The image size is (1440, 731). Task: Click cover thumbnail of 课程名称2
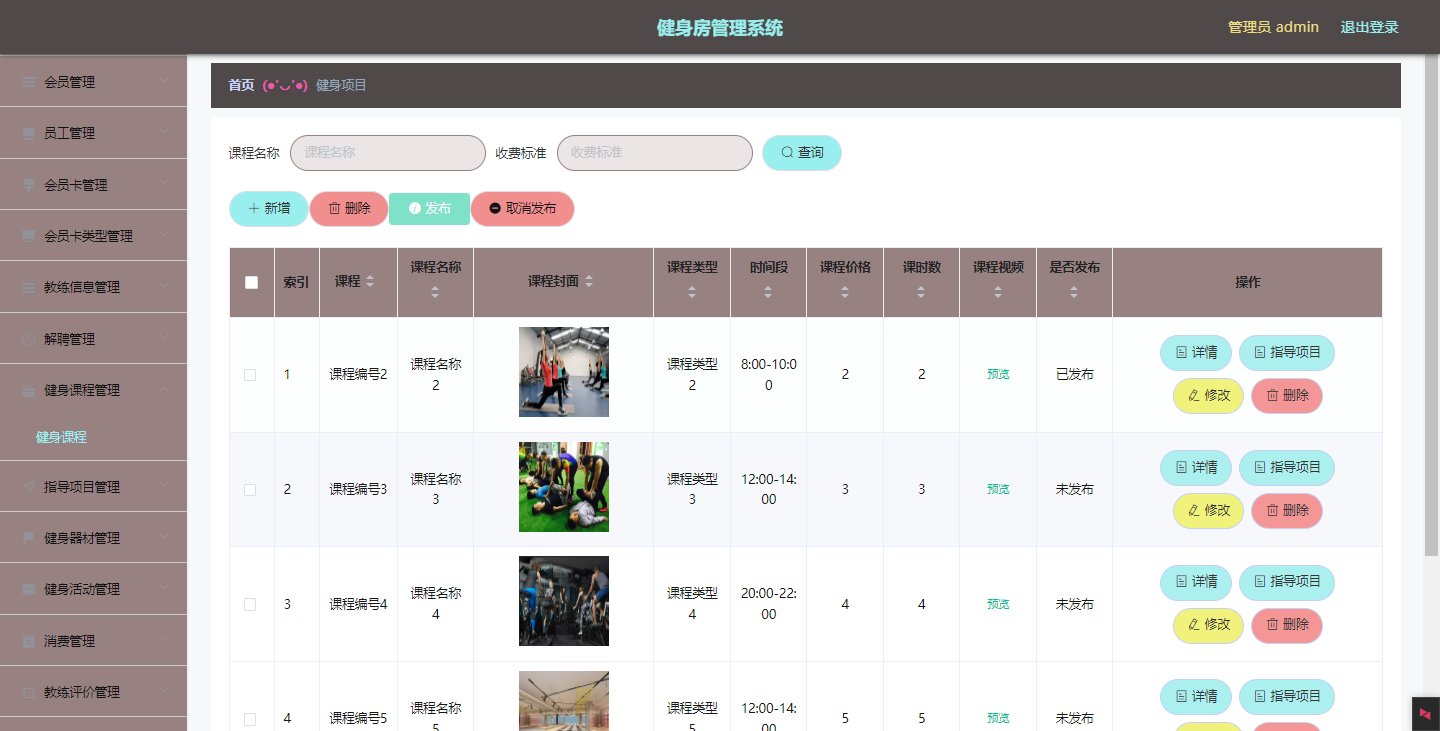(x=564, y=372)
